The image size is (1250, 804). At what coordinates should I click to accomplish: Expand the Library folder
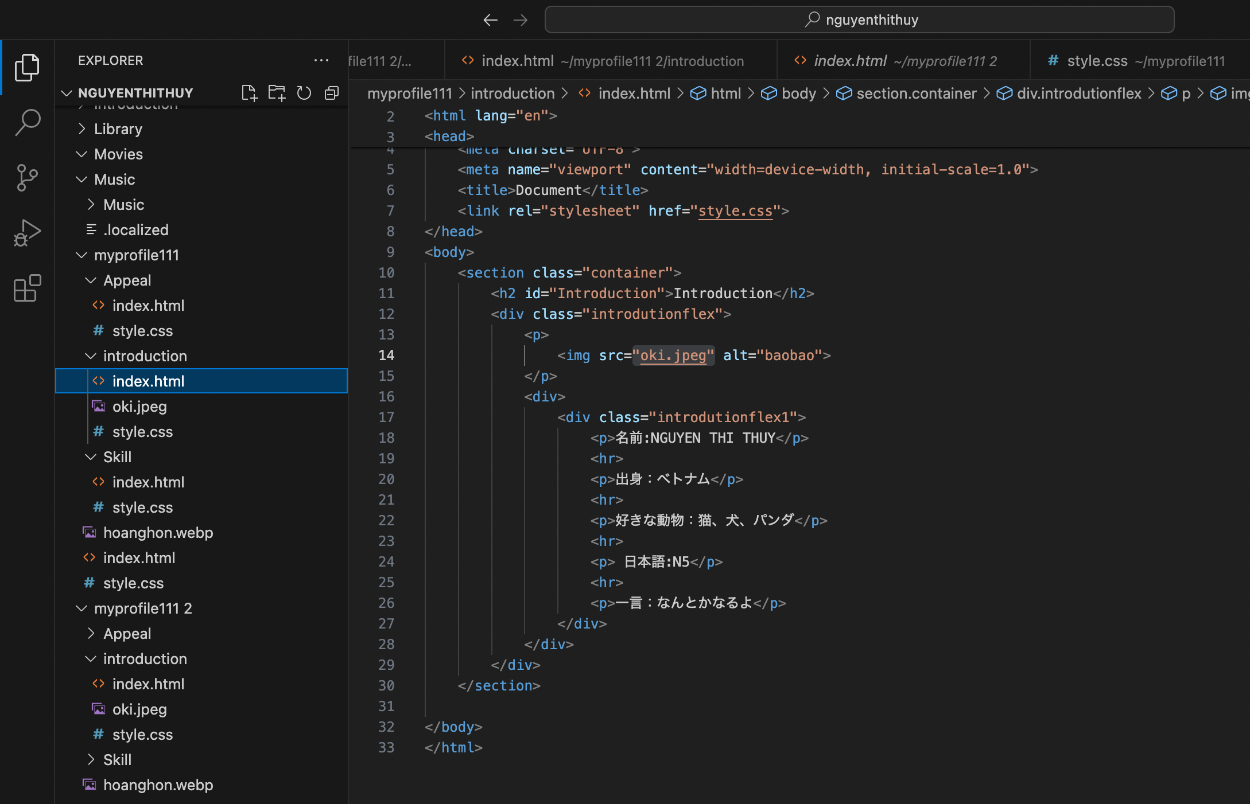[117, 129]
